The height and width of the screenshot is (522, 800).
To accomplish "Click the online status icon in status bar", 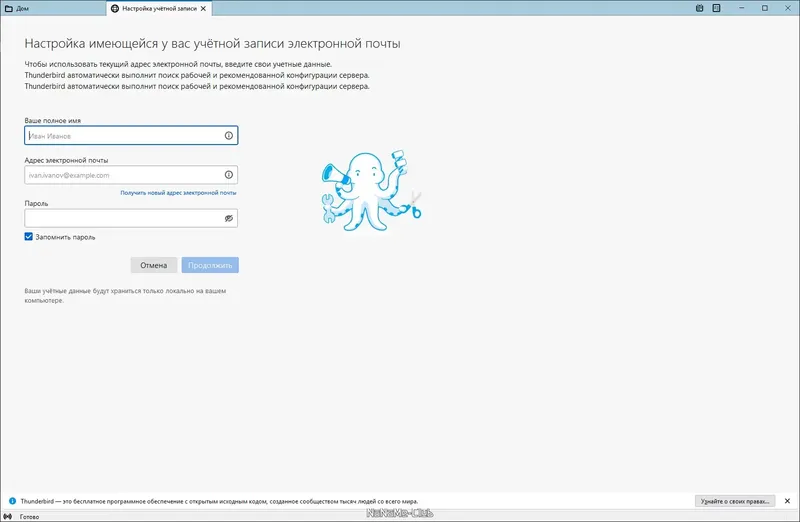I will click(8, 516).
